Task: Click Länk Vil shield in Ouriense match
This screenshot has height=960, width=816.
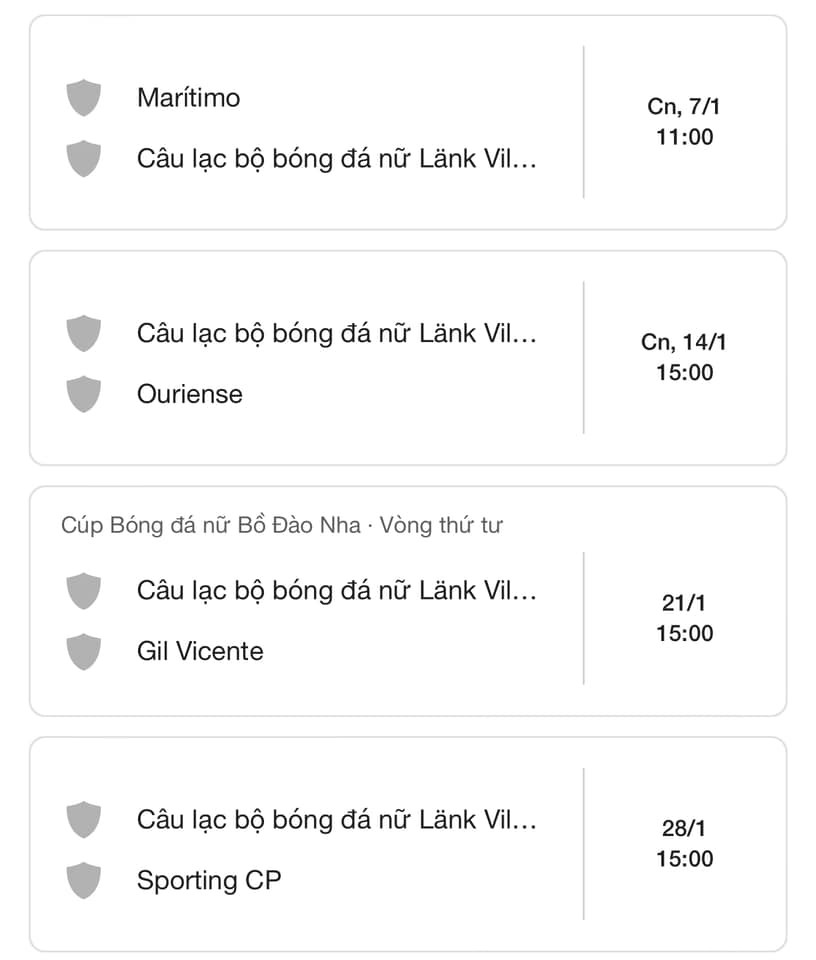Action: (83, 333)
